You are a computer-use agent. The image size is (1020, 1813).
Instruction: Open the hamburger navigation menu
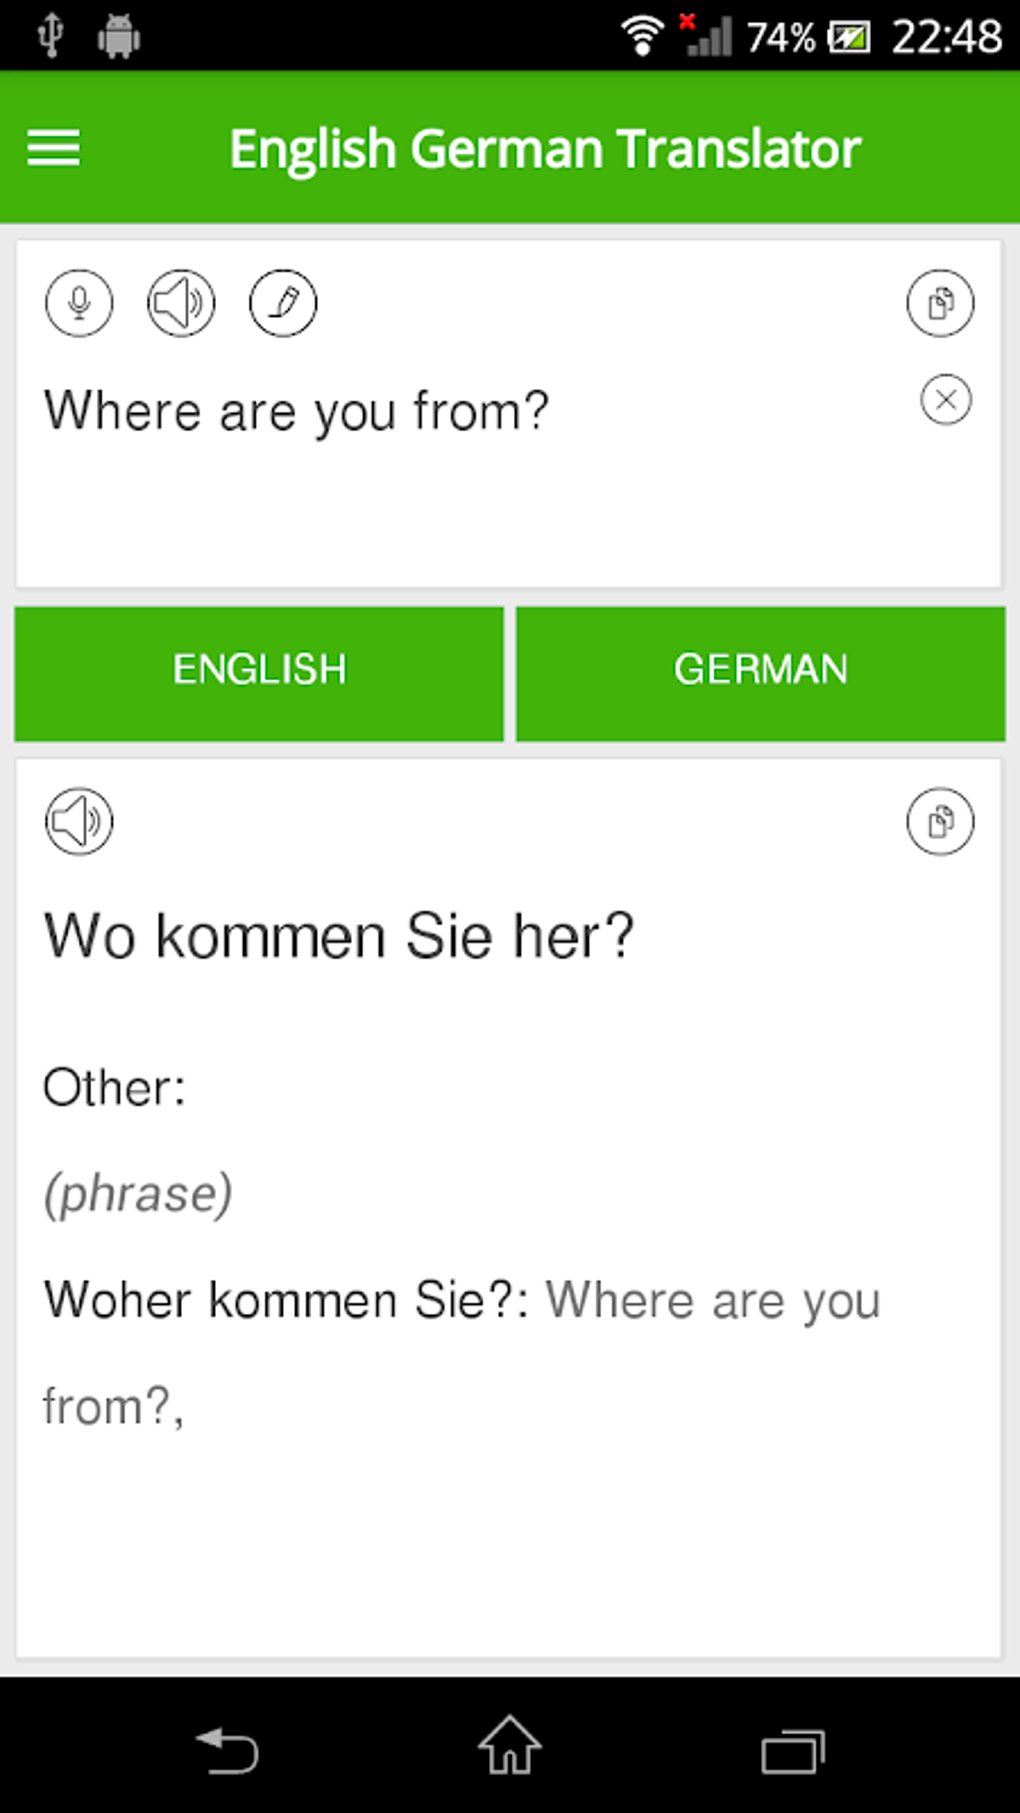click(54, 148)
